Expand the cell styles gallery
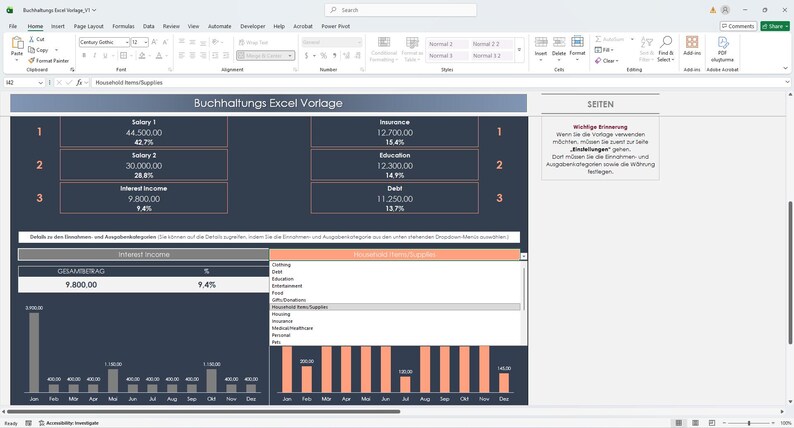The width and height of the screenshot is (794, 428). (x=519, y=50)
